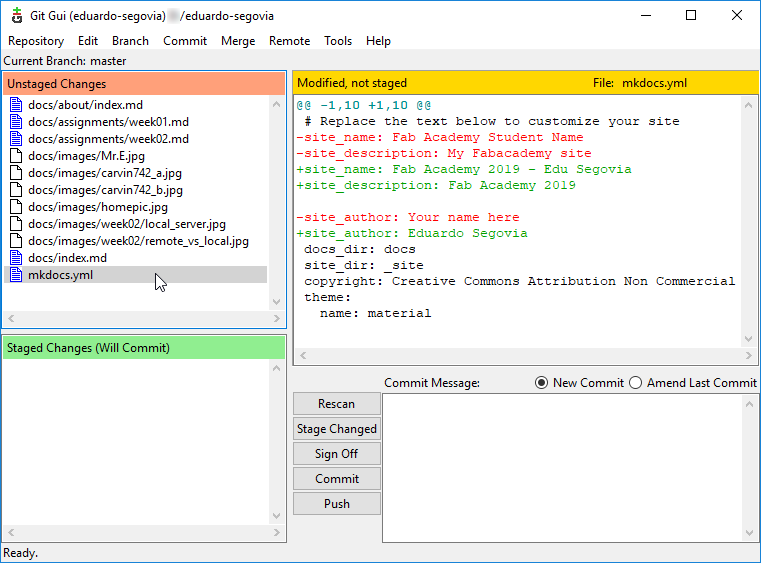Screen dimensions: 761x563
Task: Click the Rescan button
Action: click(336, 404)
